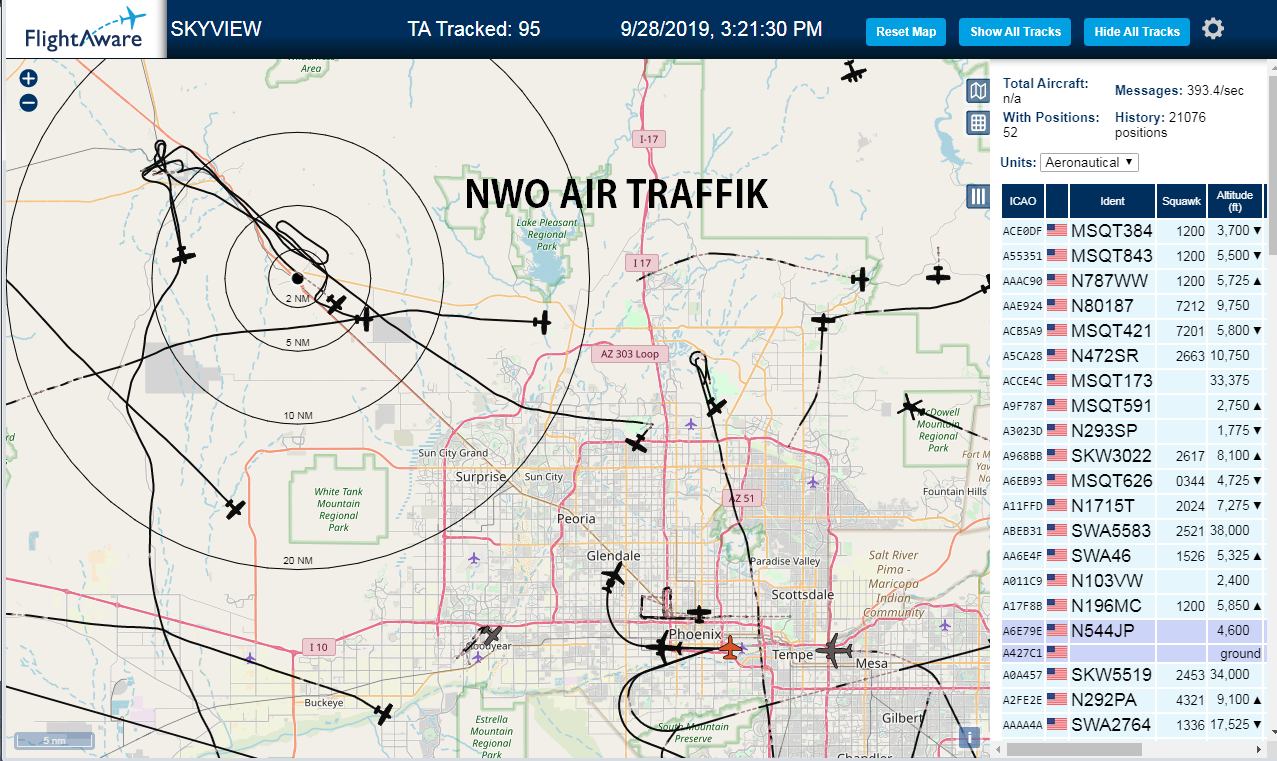Click the purple airport marker near Sun City
The image size is (1277, 761).
tap(473, 558)
